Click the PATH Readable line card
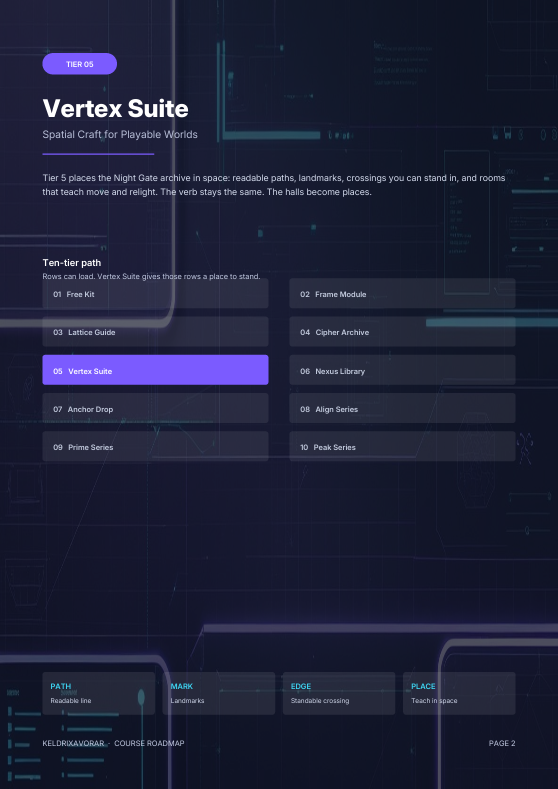 pyautogui.click(x=99, y=693)
